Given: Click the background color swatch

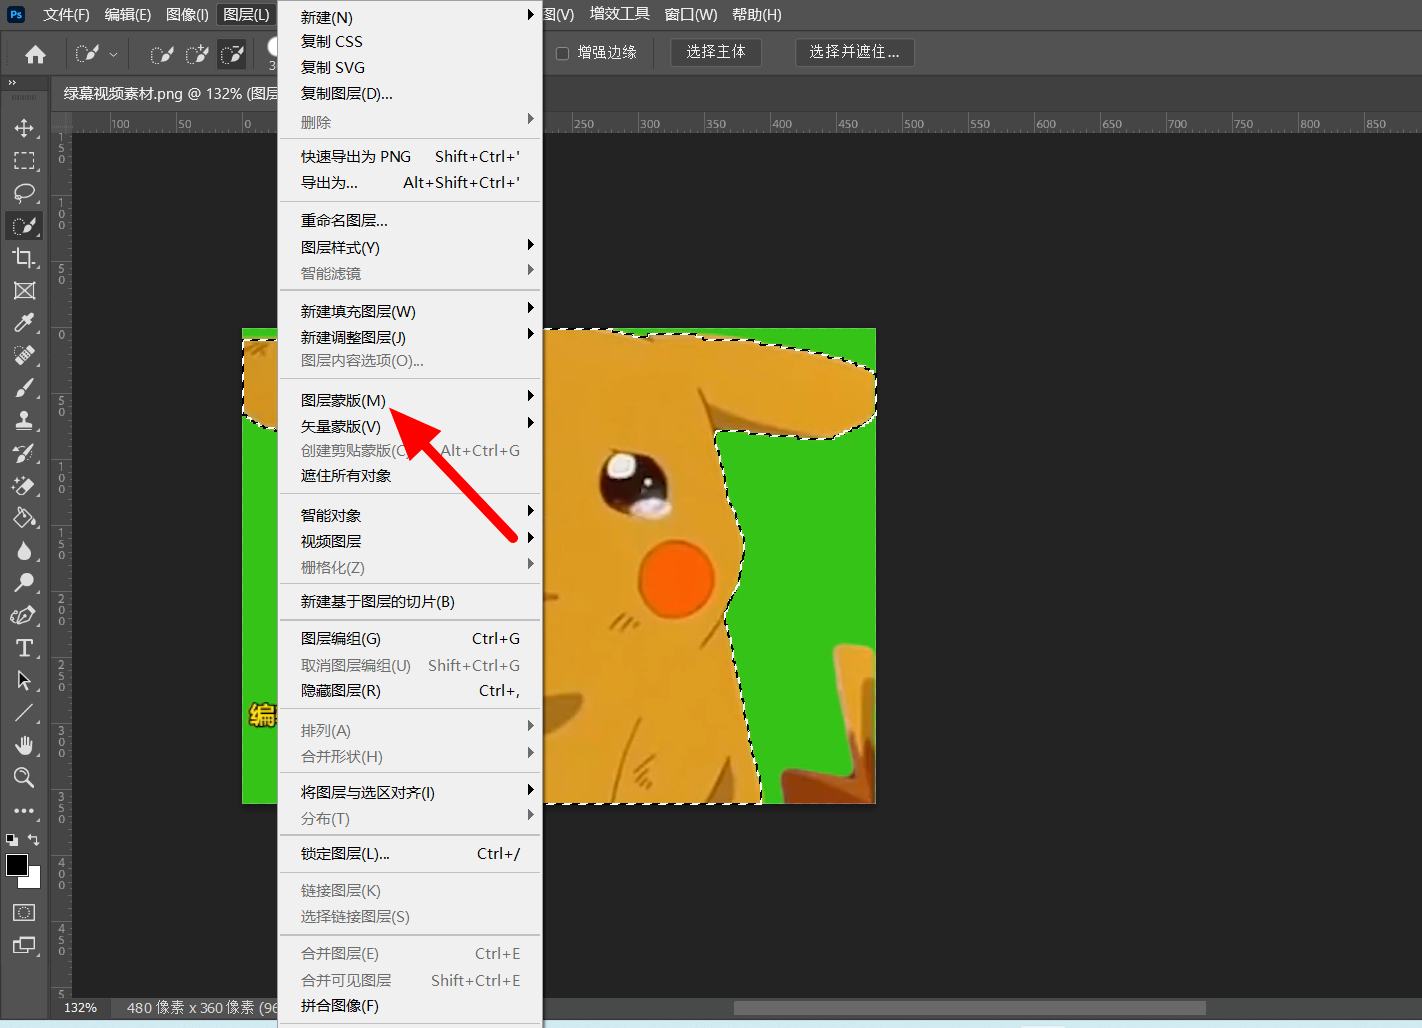Looking at the screenshot, I should pos(35,881).
